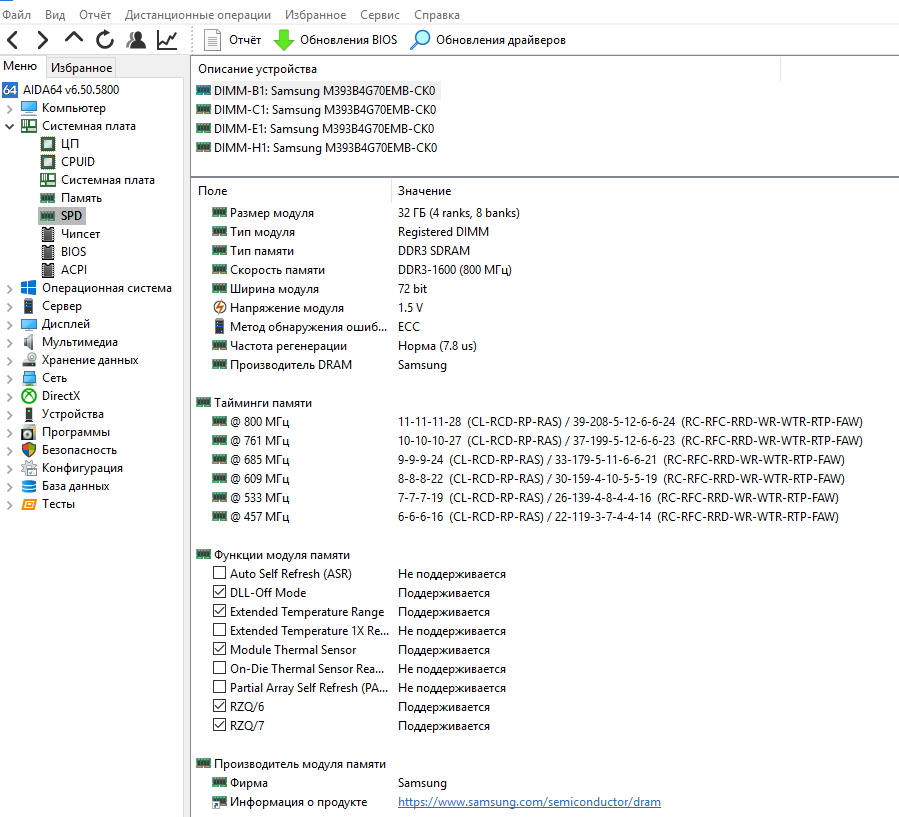Toggle DLL-Off Mode checkbox
This screenshot has width=899, height=817.
pos(219,592)
